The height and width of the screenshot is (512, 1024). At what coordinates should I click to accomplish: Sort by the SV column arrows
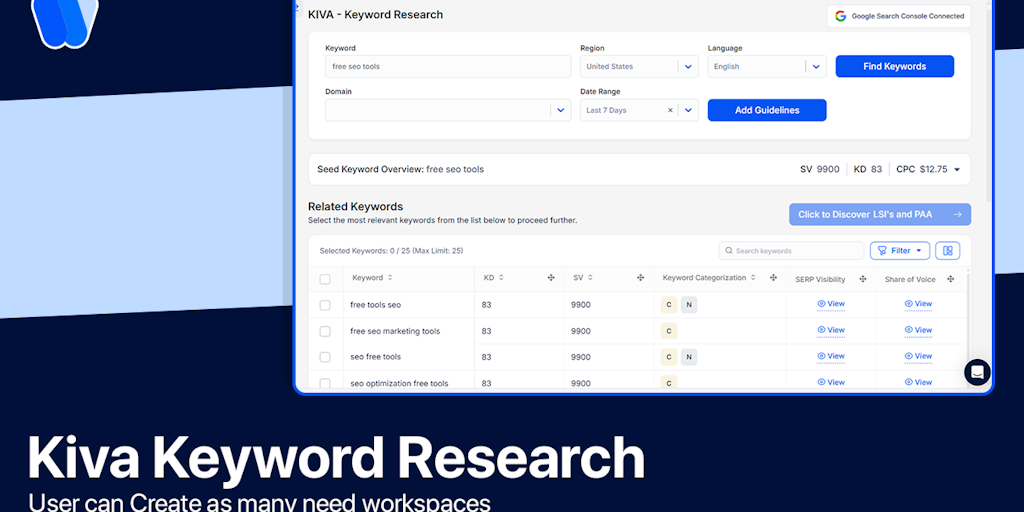point(590,278)
